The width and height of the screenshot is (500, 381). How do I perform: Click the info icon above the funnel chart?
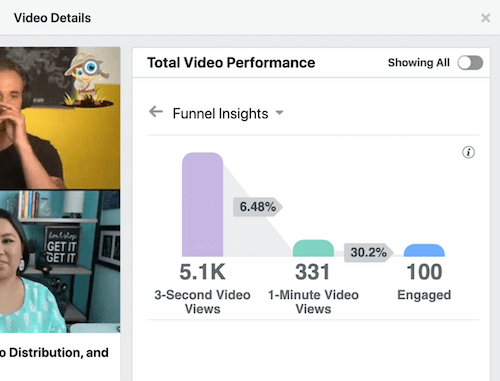[x=468, y=152]
